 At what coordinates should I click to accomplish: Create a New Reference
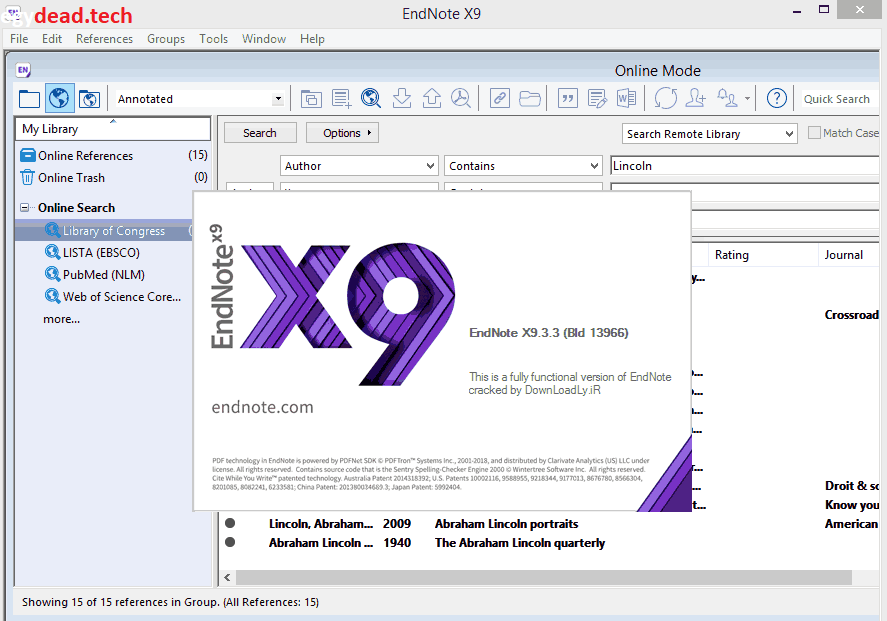tap(340, 98)
